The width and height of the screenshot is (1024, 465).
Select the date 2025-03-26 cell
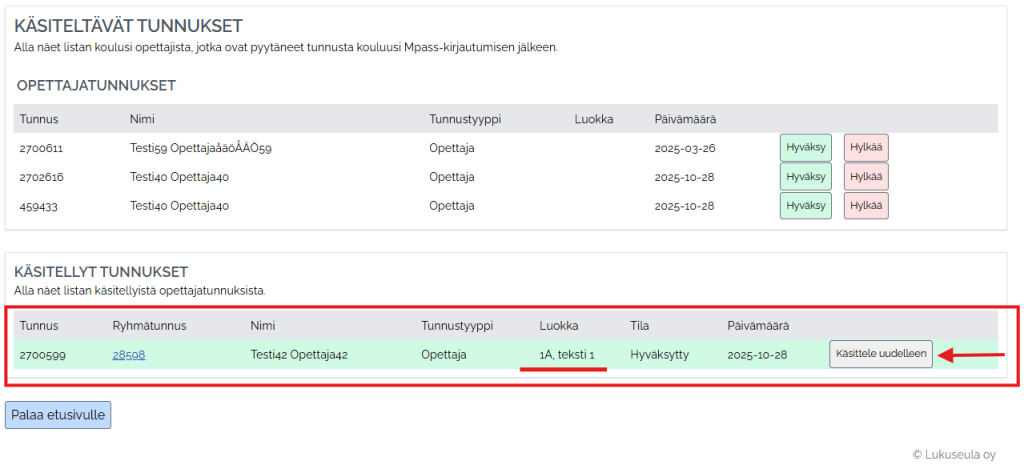click(x=687, y=148)
